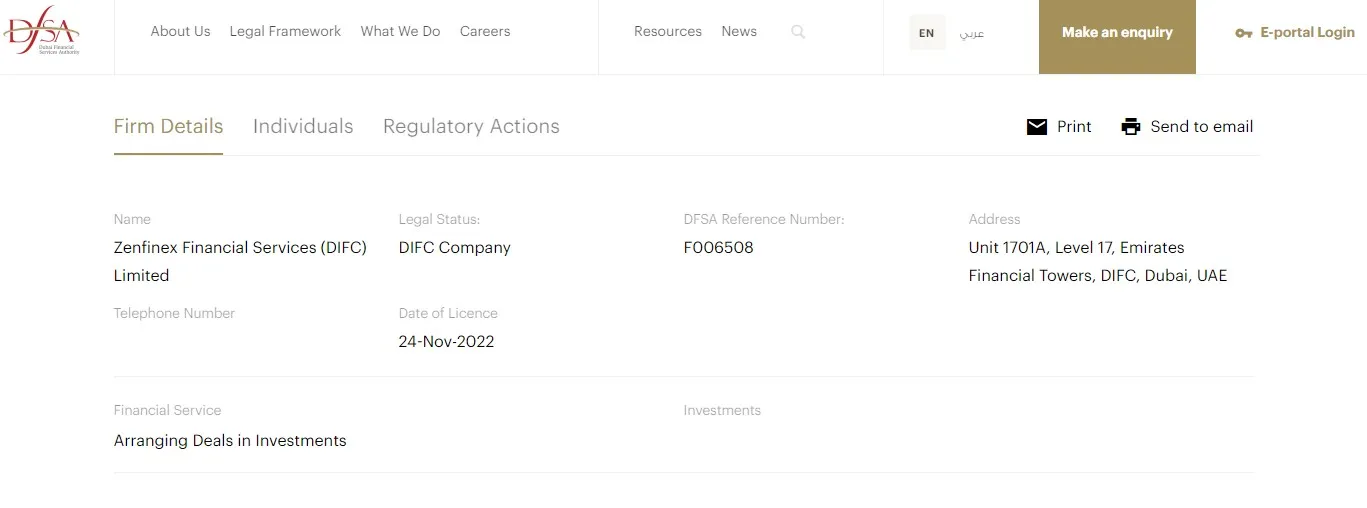Click the Address label

coord(994,219)
